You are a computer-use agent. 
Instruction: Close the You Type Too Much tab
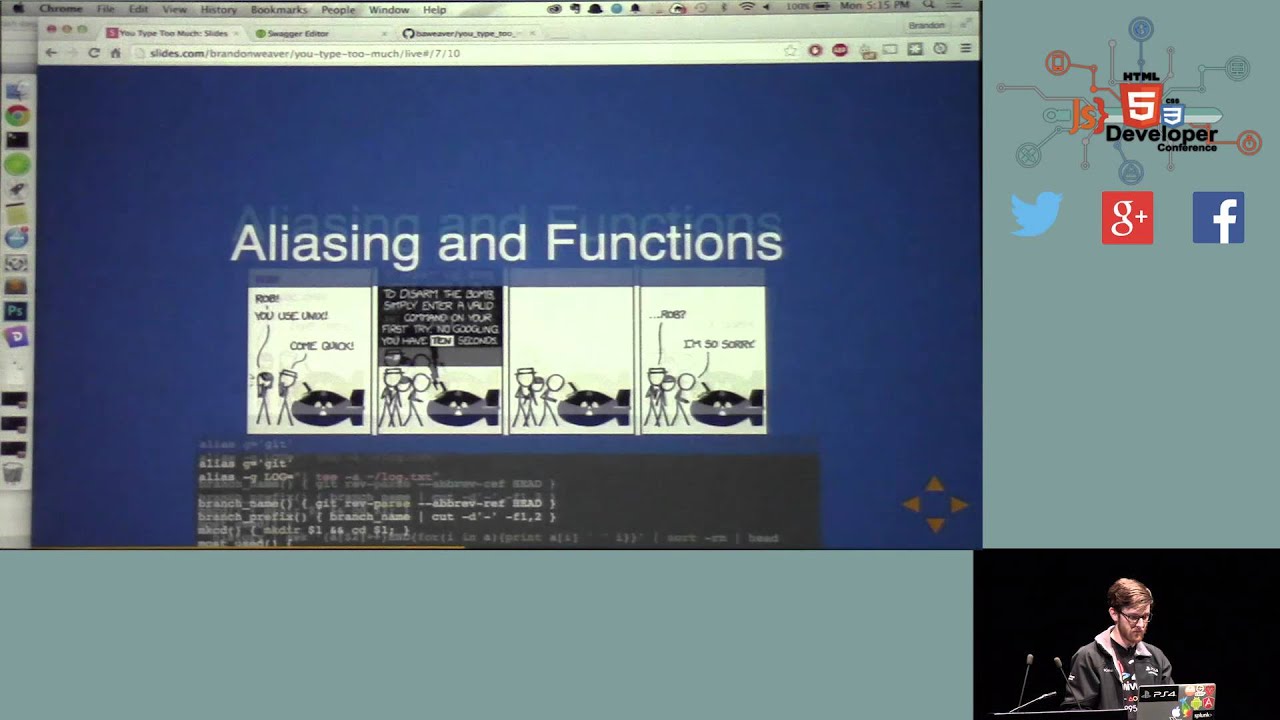click(236, 33)
